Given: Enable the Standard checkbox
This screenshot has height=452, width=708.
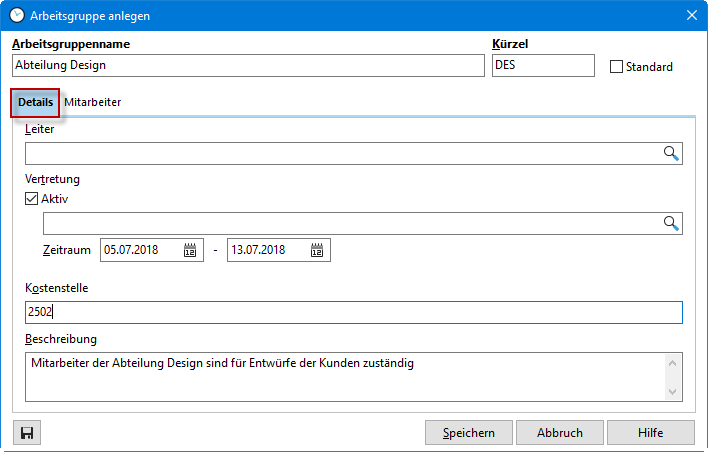Looking at the screenshot, I should 616,67.
